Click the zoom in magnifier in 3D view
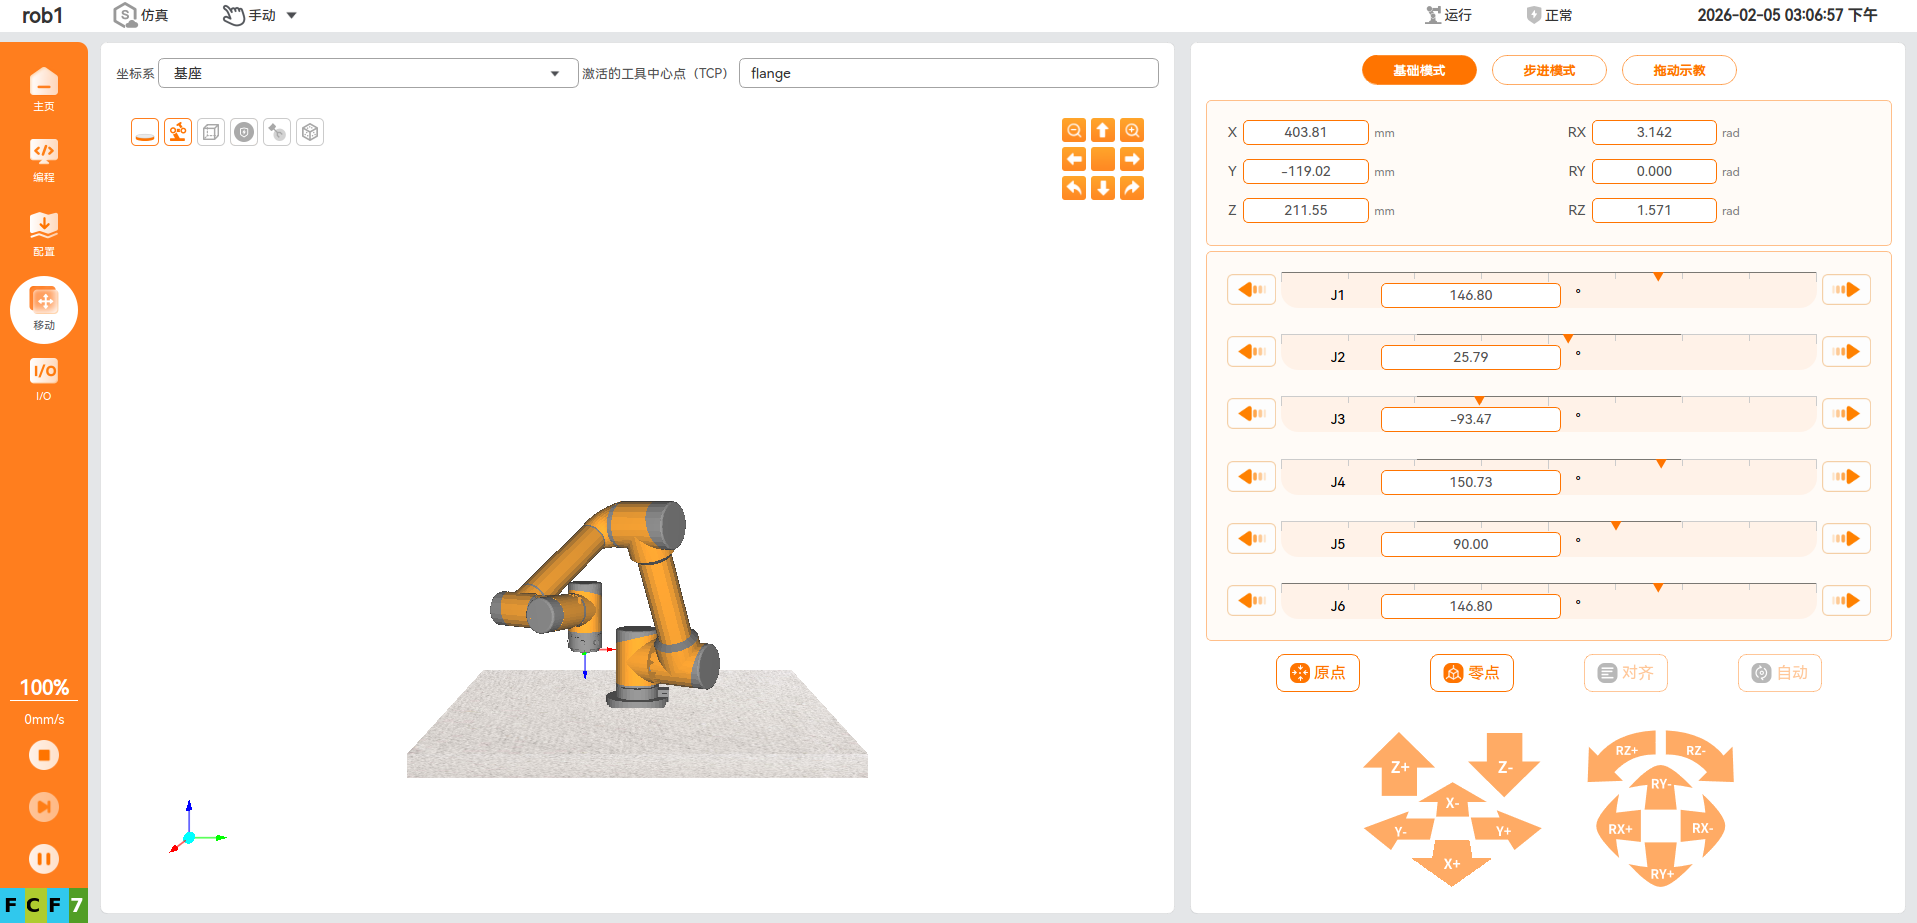 click(1132, 131)
